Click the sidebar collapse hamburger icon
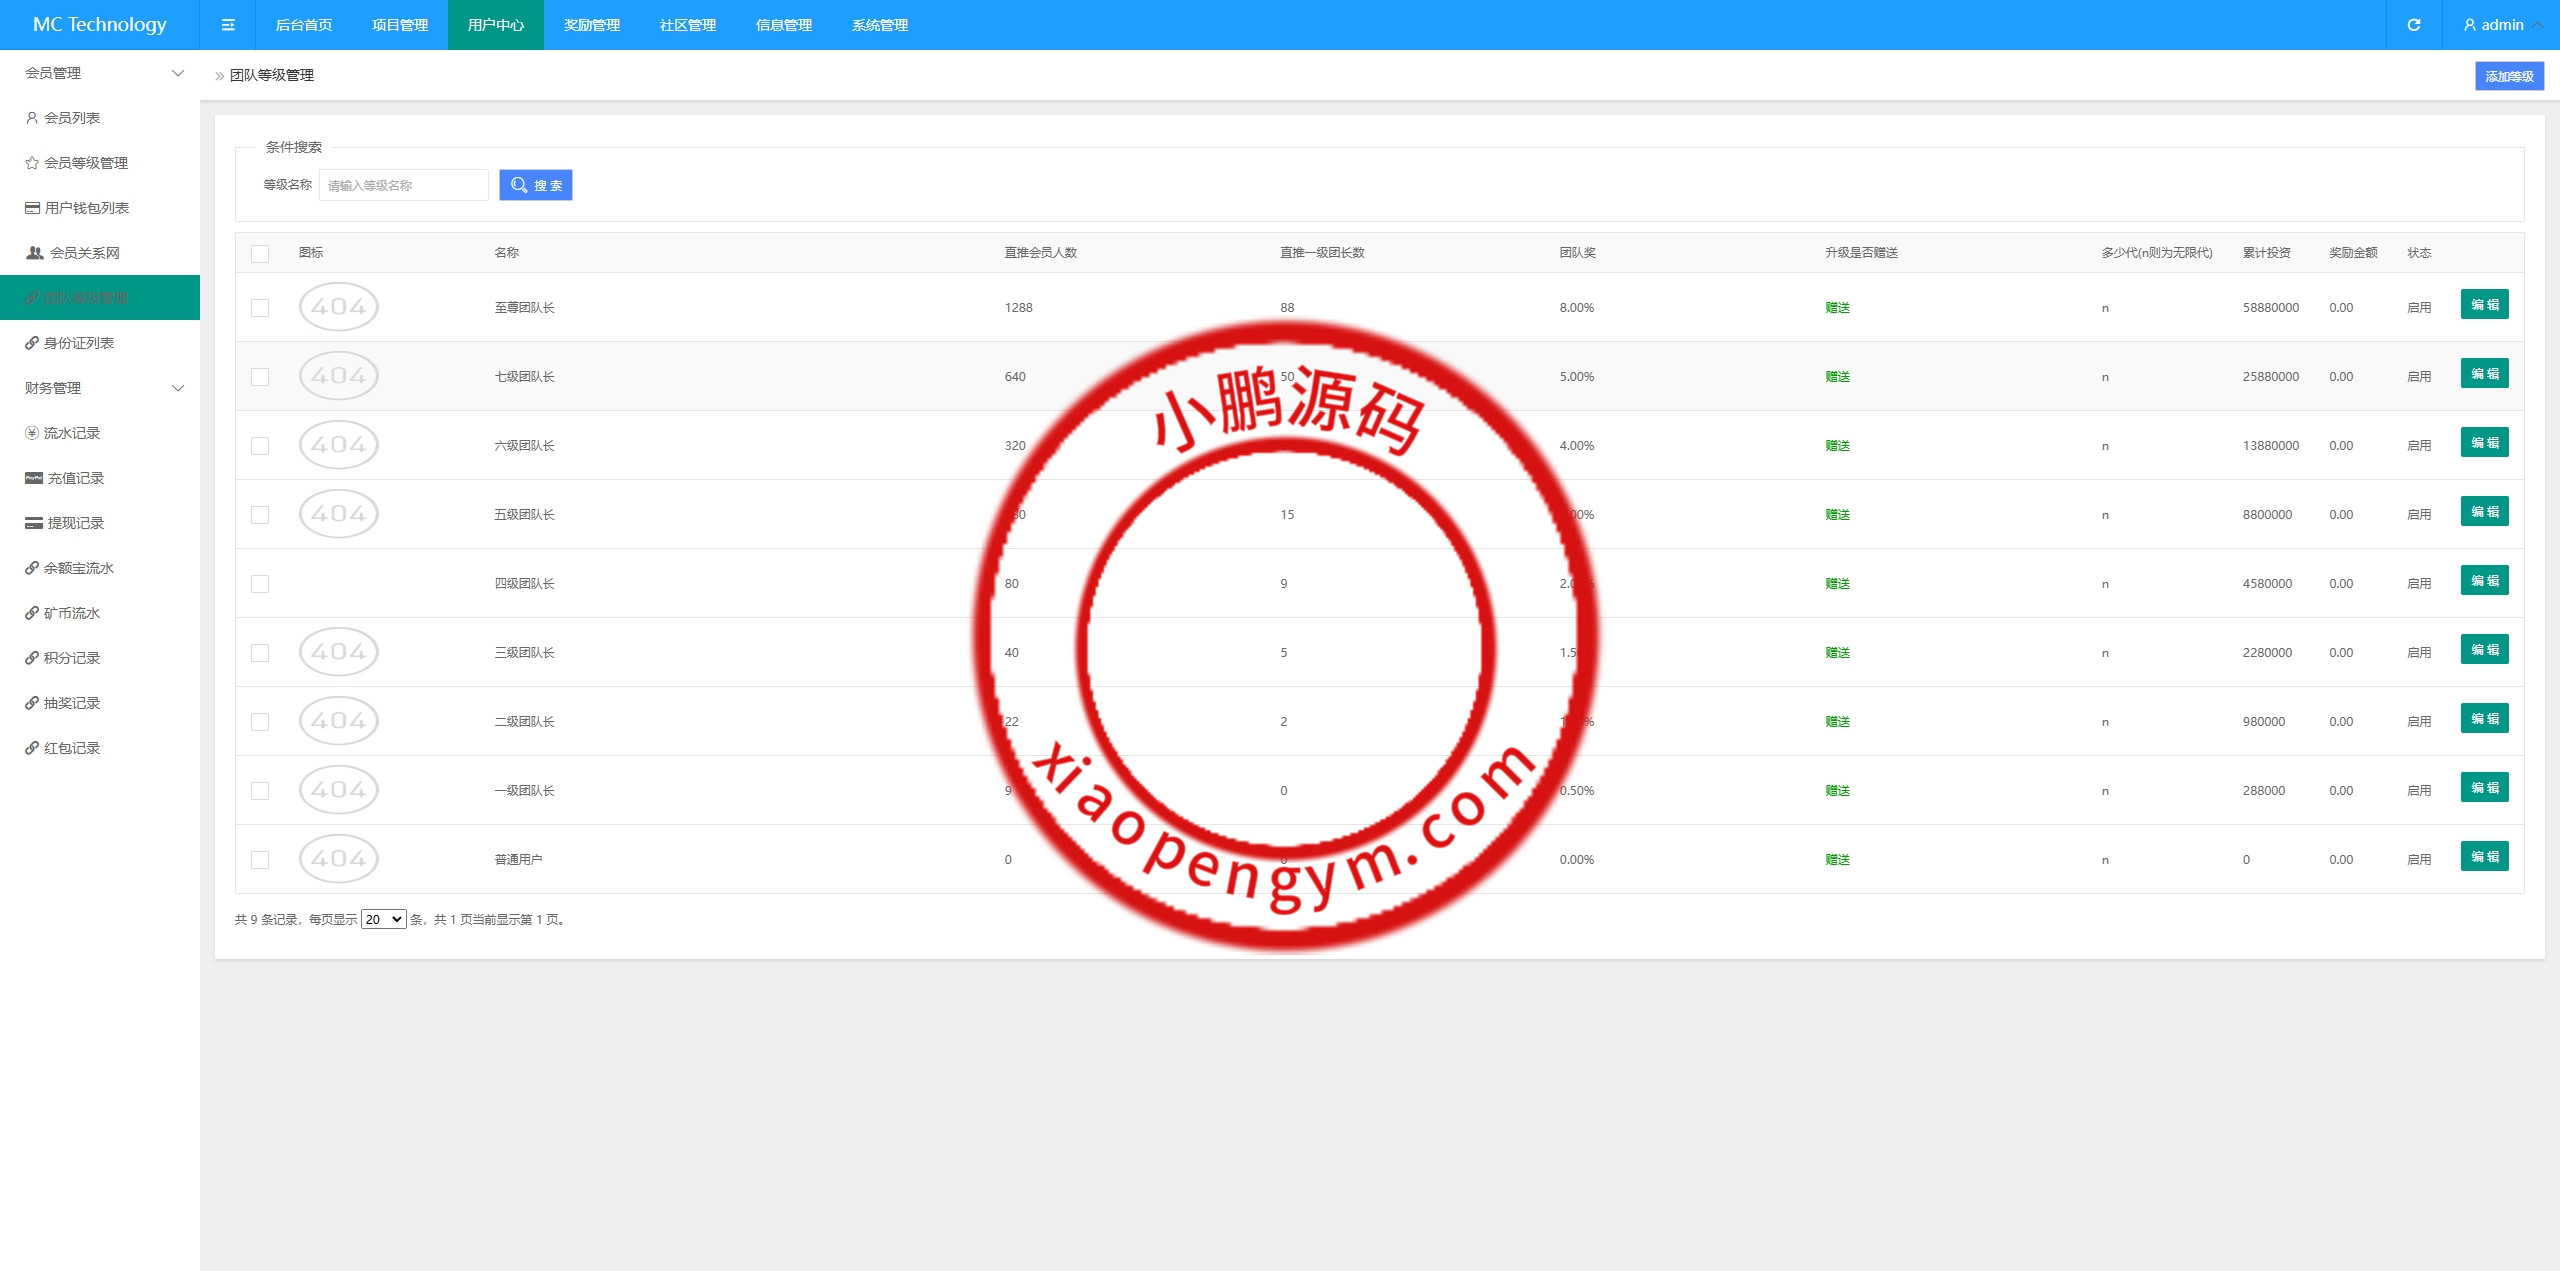 pos(228,25)
